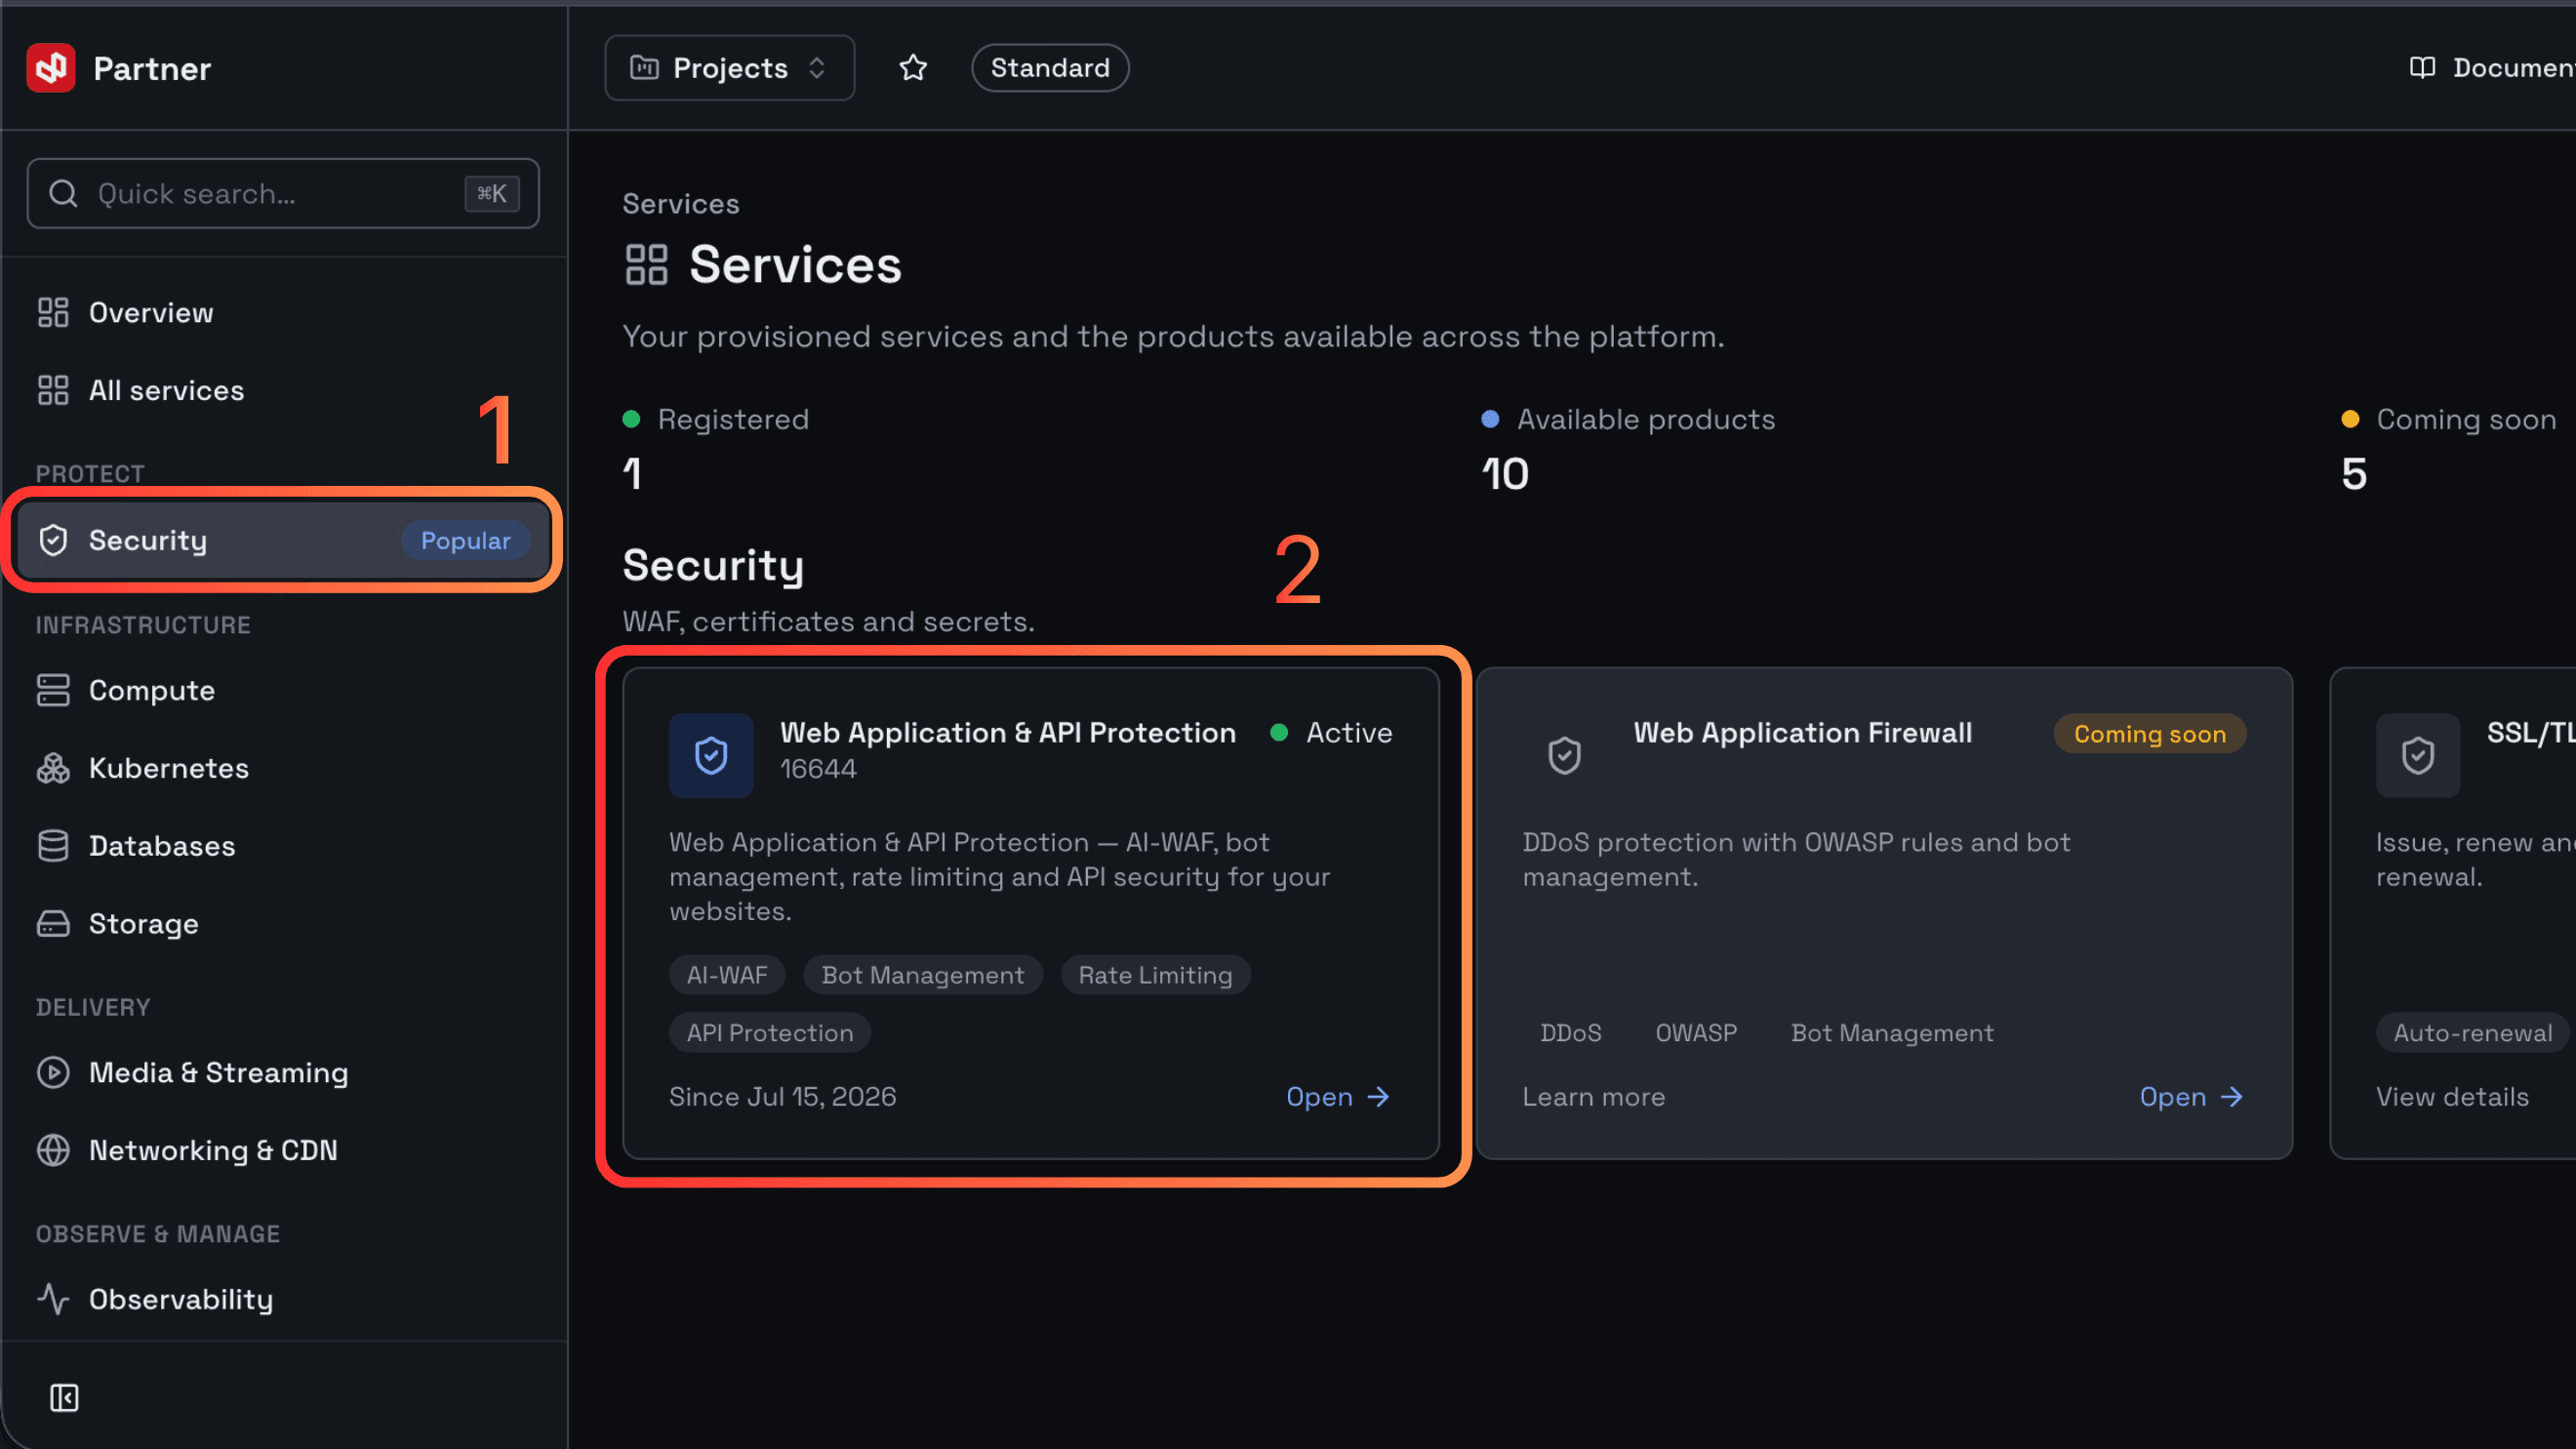This screenshot has height=1449, width=2576.
Task: Click the Rate Limiting tag
Action: [x=1155, y=976]
